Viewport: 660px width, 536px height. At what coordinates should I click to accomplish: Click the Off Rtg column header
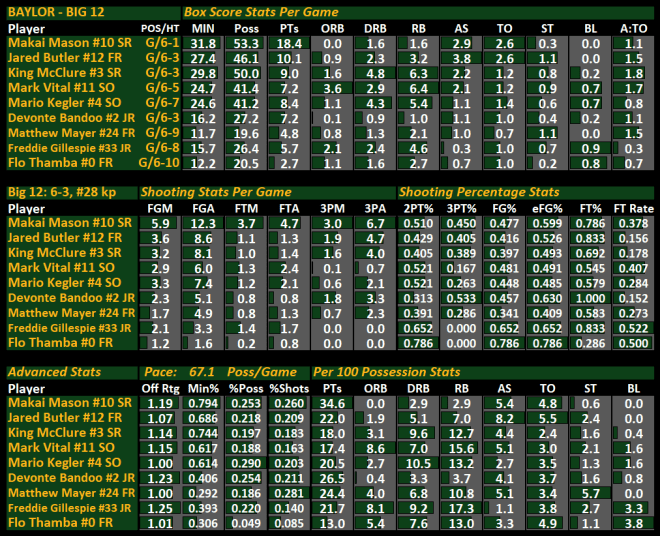(x=160, y=389)
